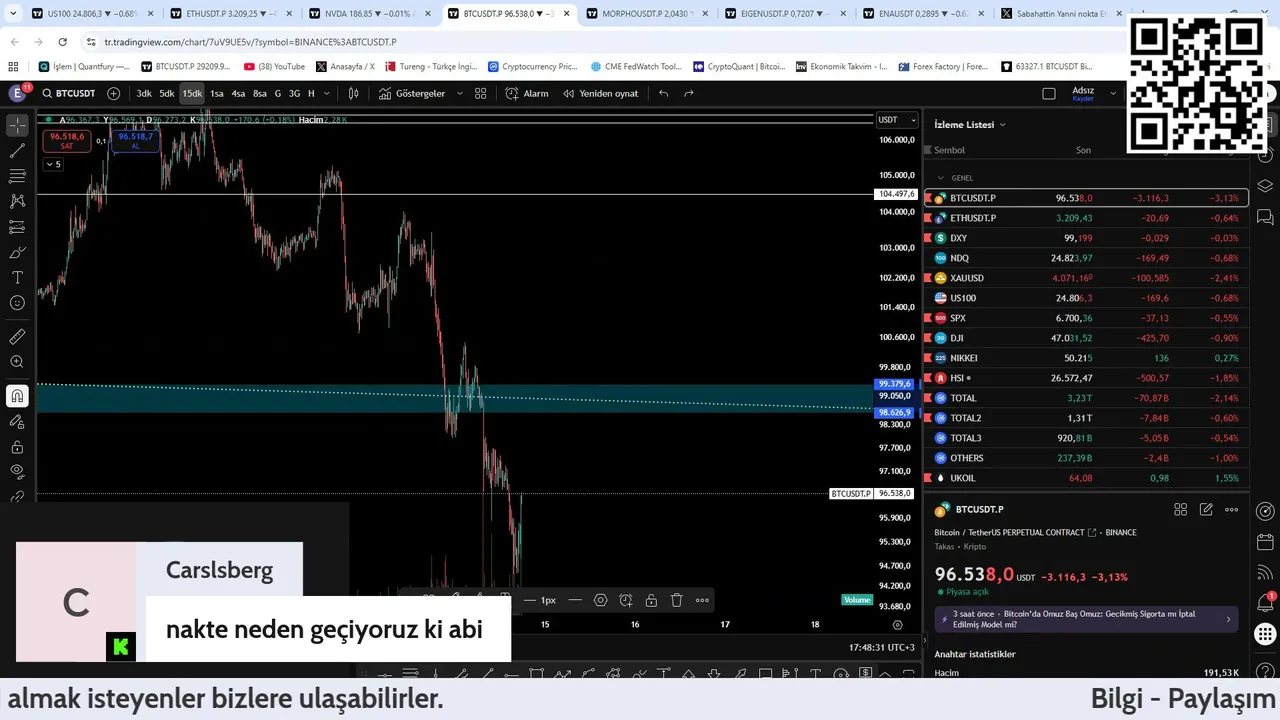This screenshot has height=720, width=1280.
Task: Redo the chart action
Action: [x=689, y=93]
